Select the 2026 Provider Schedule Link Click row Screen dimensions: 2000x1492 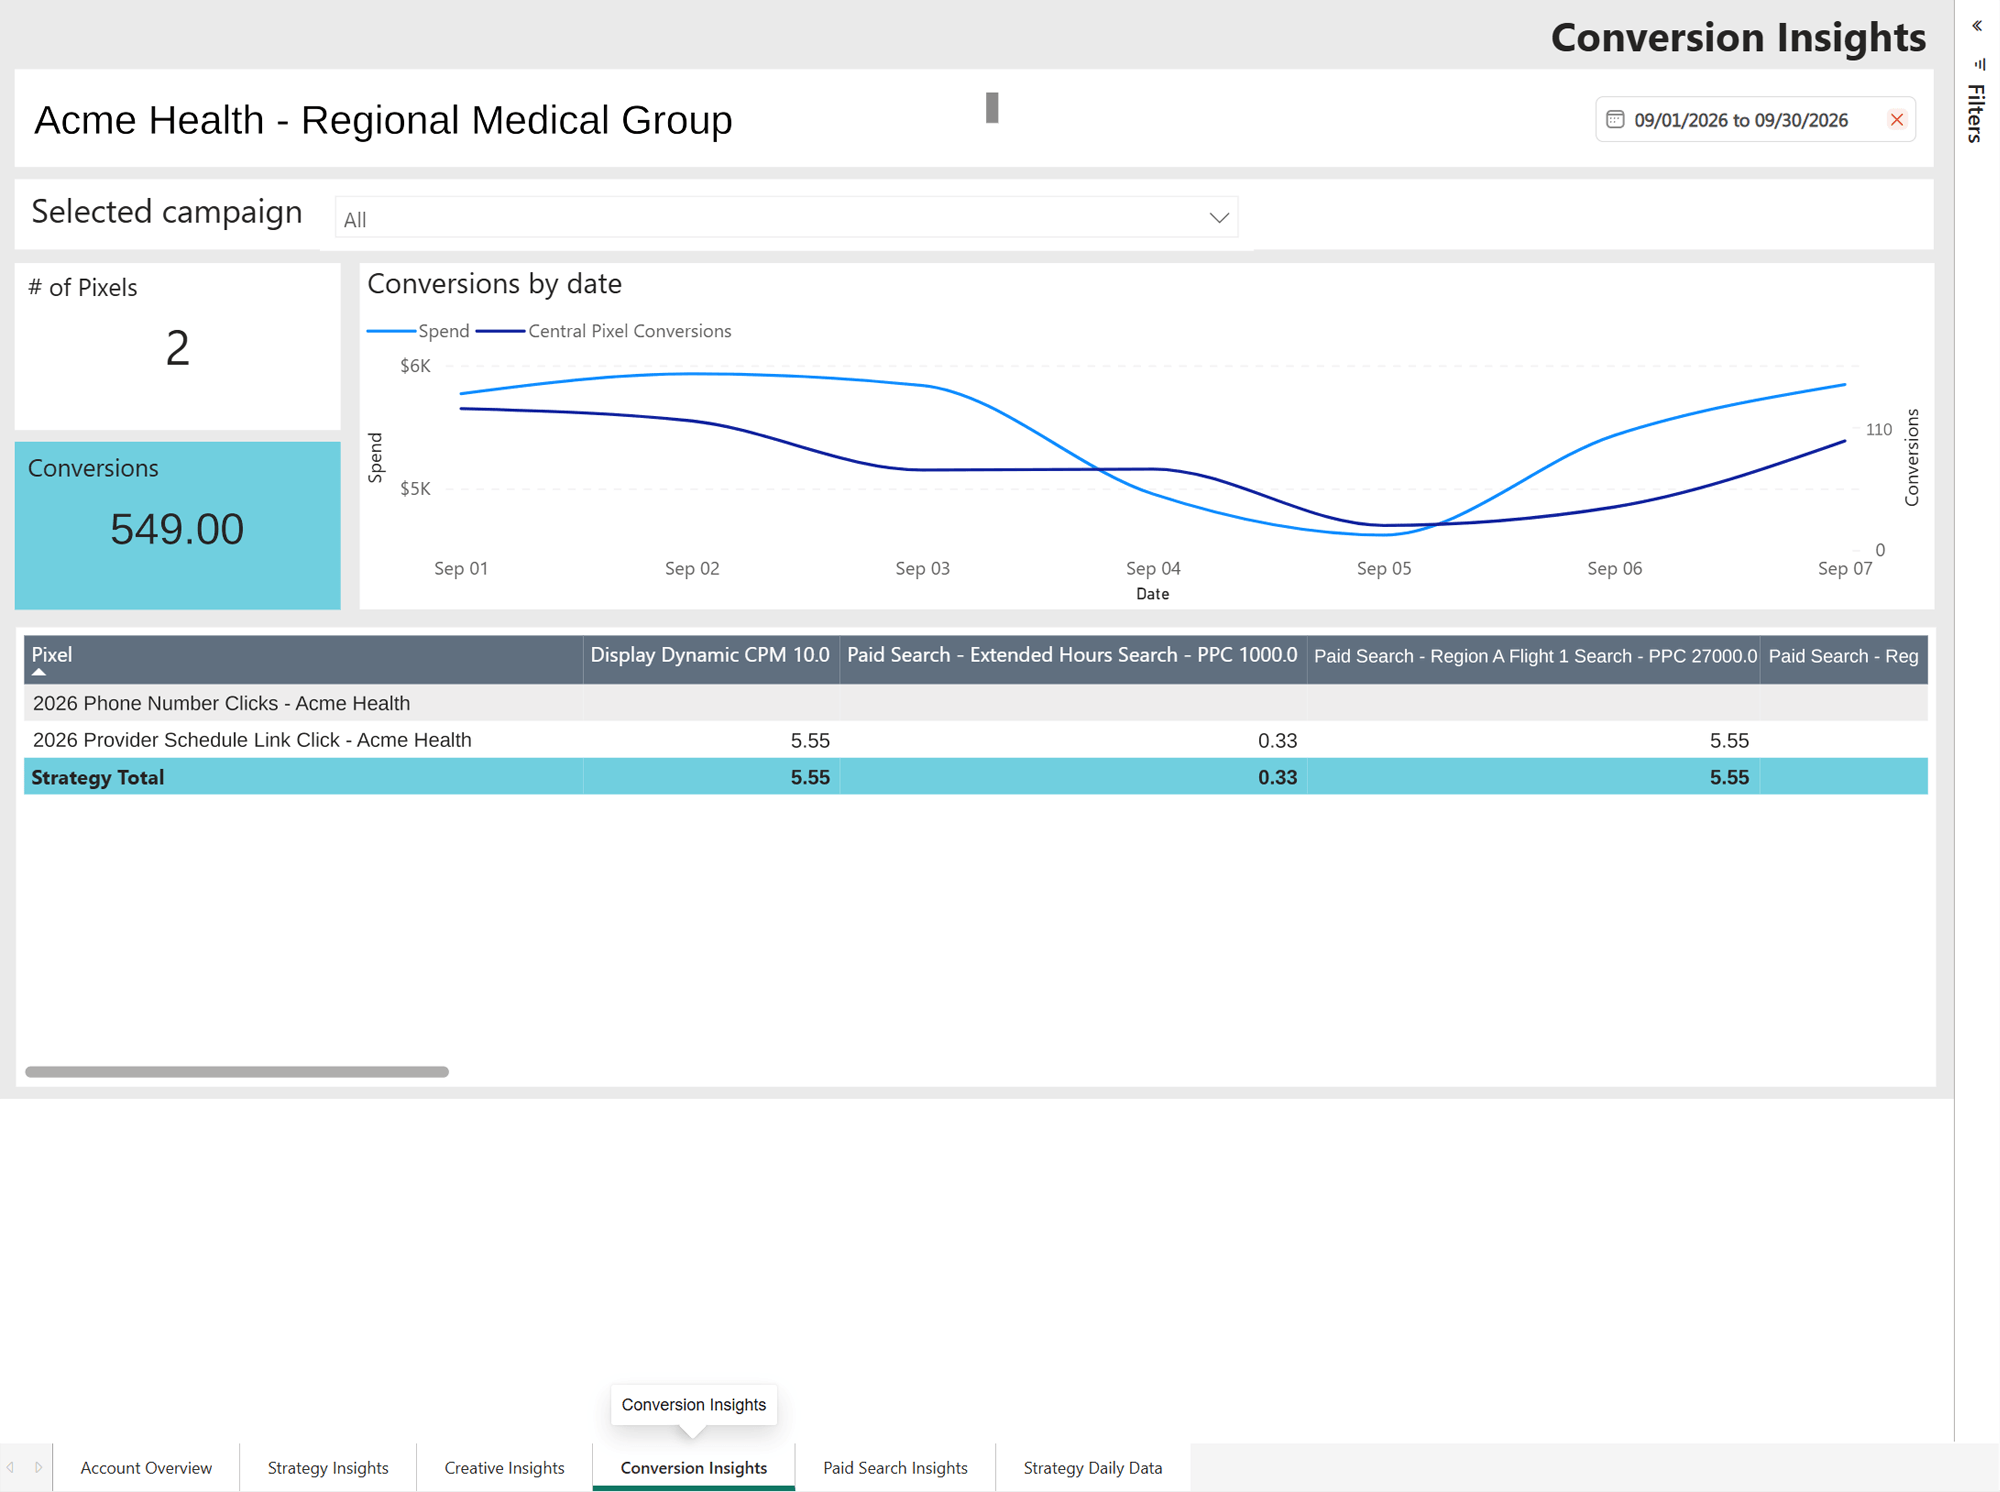point(976,740)
